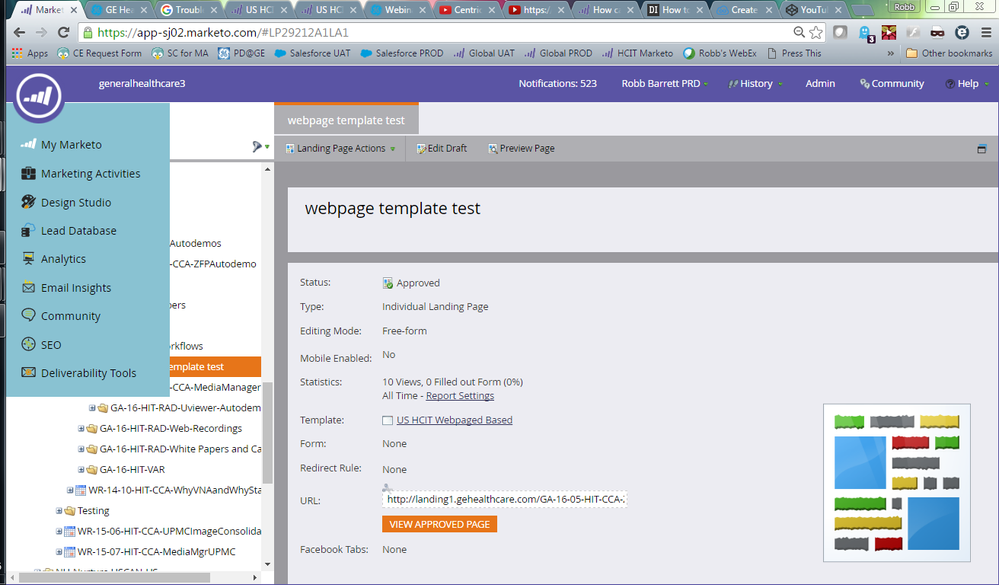Viewport: 999px width, 585px height.
Task: Click the zoom magnifier icon in address bar
Action: point(799,32)
